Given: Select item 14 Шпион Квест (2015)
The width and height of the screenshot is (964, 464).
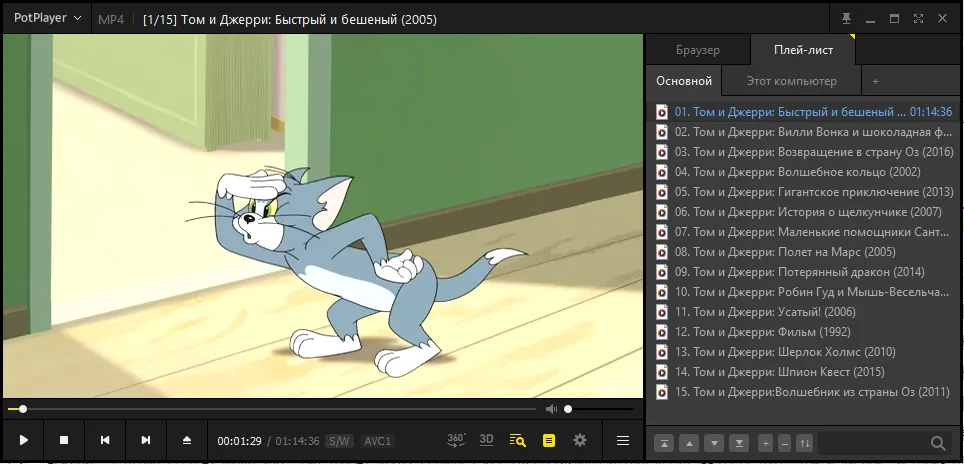Looking at the screenshot, I should point(803,371).
